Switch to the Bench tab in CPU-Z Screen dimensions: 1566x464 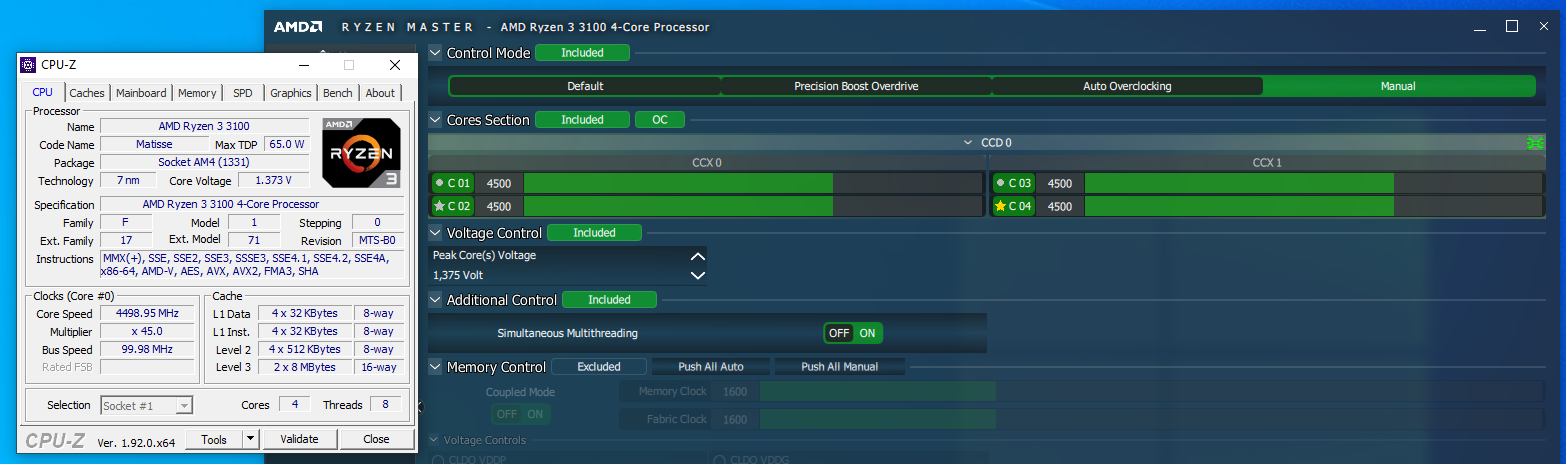pos(338,93)
